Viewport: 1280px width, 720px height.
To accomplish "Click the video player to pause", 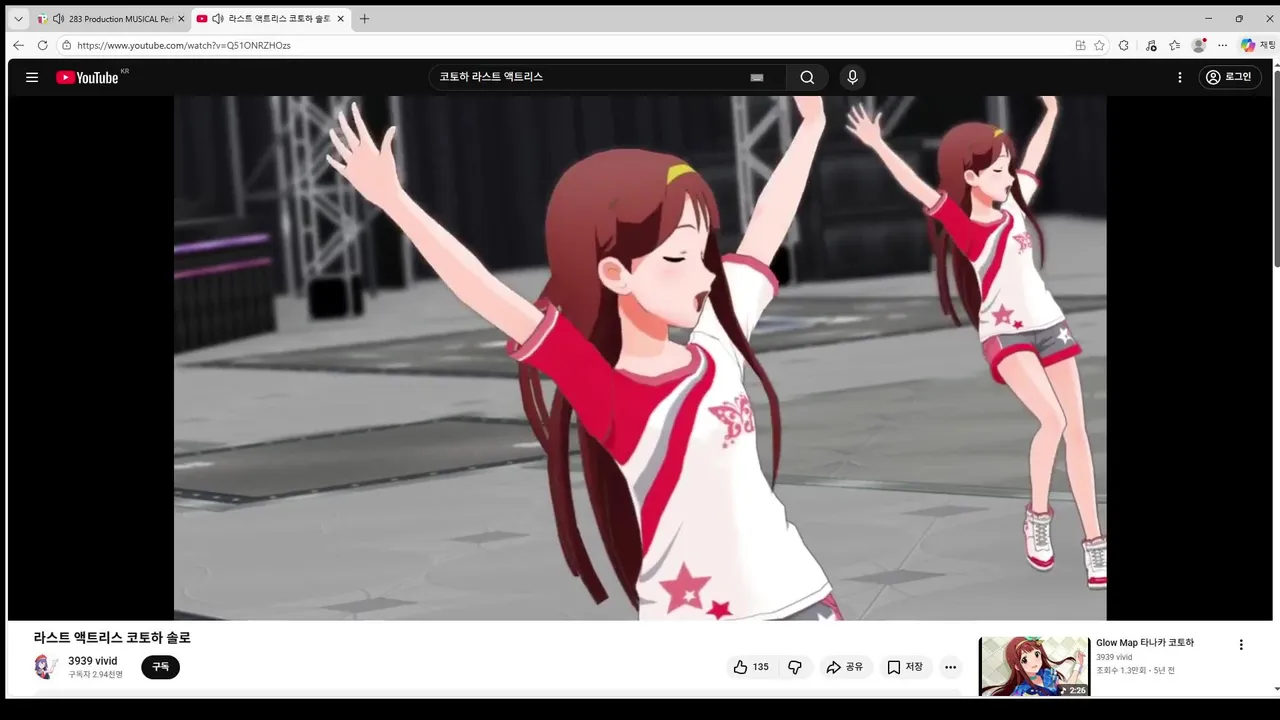I will pyautogui.click(x=640, y=358).
